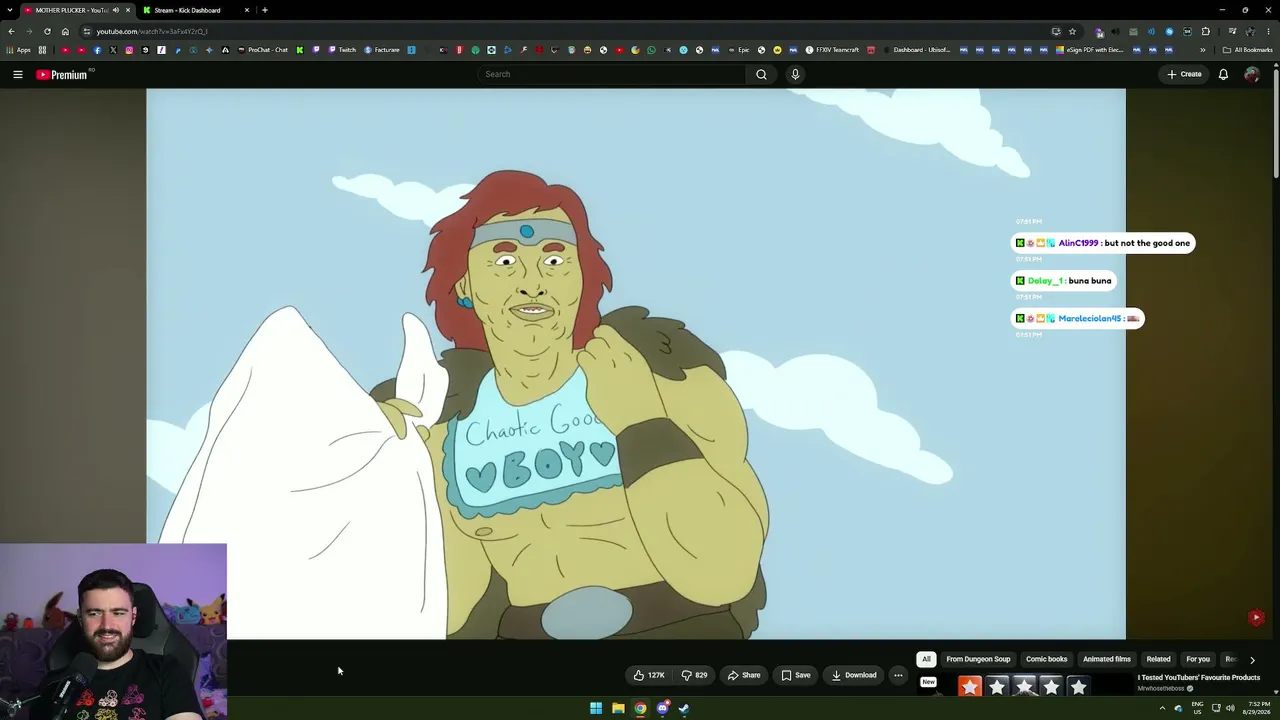Open 'I Tested YouTubers' Favourite Products' video

coord(1198,678)
